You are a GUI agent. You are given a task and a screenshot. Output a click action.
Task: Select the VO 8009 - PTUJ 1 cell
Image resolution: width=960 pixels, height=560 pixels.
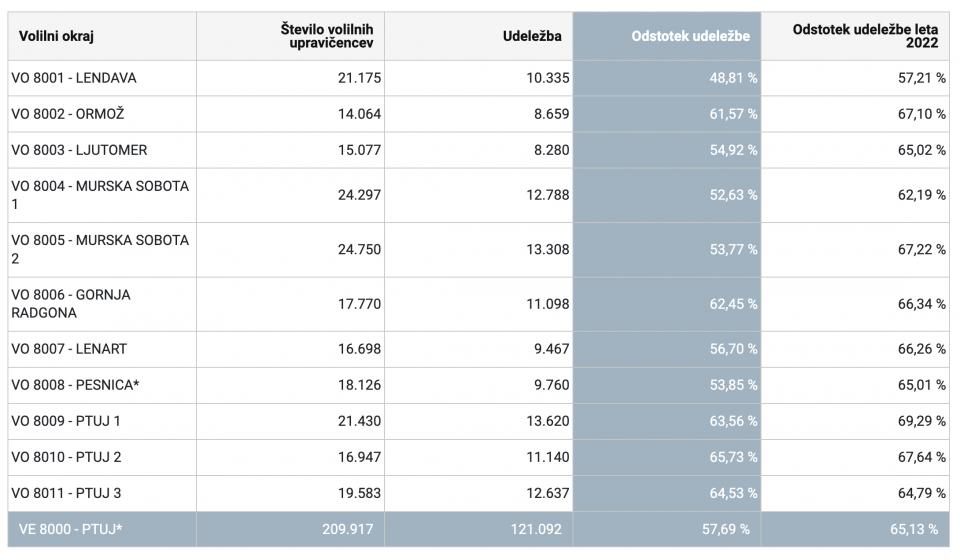pyautogui.click(x=66, y=421)
